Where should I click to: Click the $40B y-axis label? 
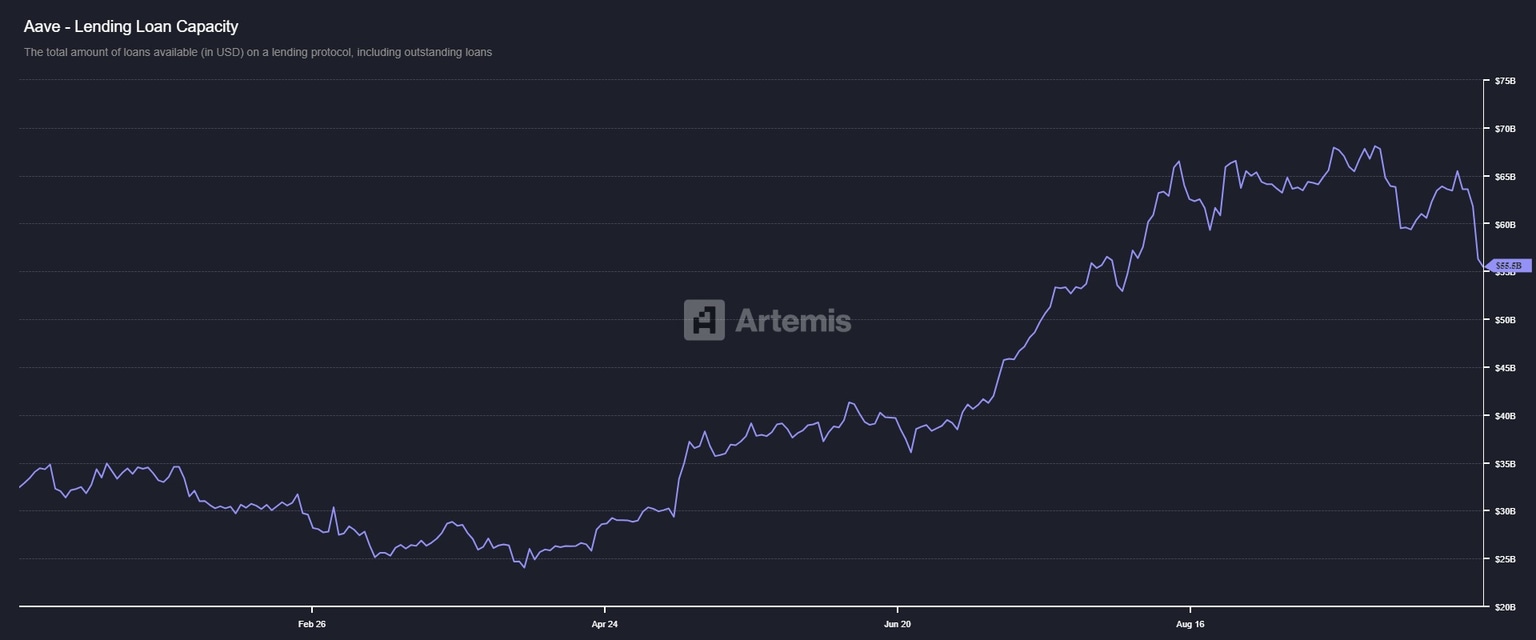point(1505,416)
